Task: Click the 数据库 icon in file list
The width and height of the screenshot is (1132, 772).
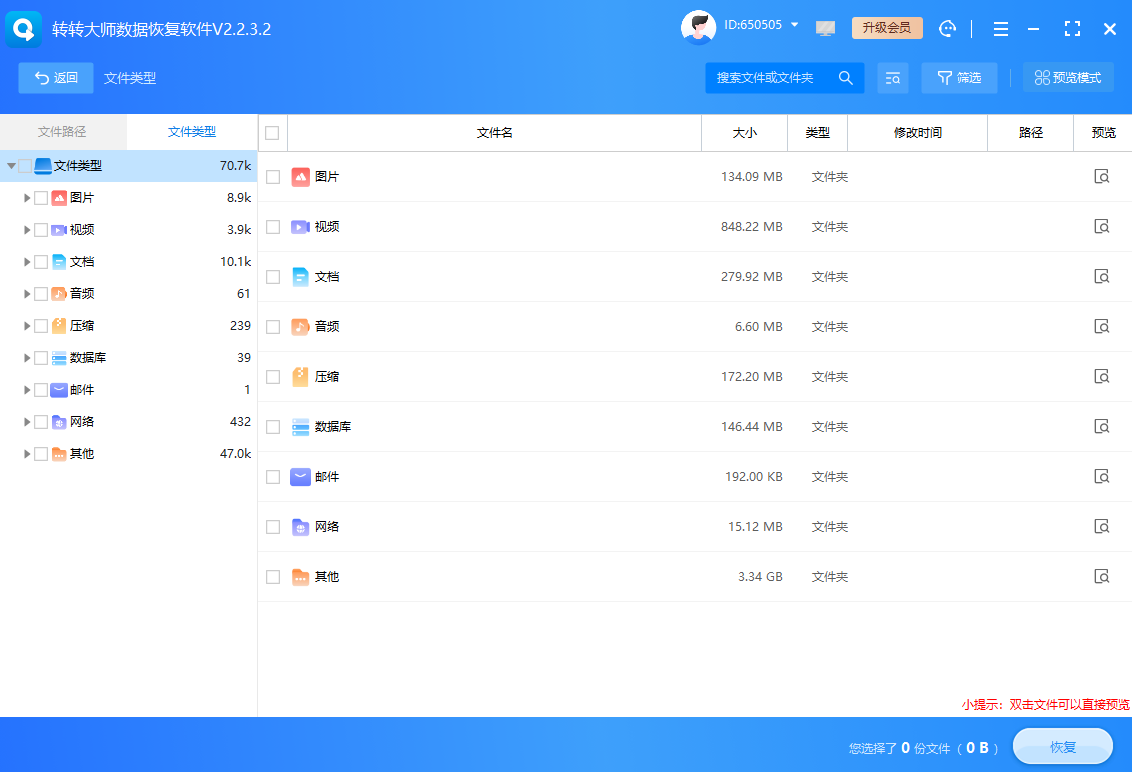Action: 300,427
